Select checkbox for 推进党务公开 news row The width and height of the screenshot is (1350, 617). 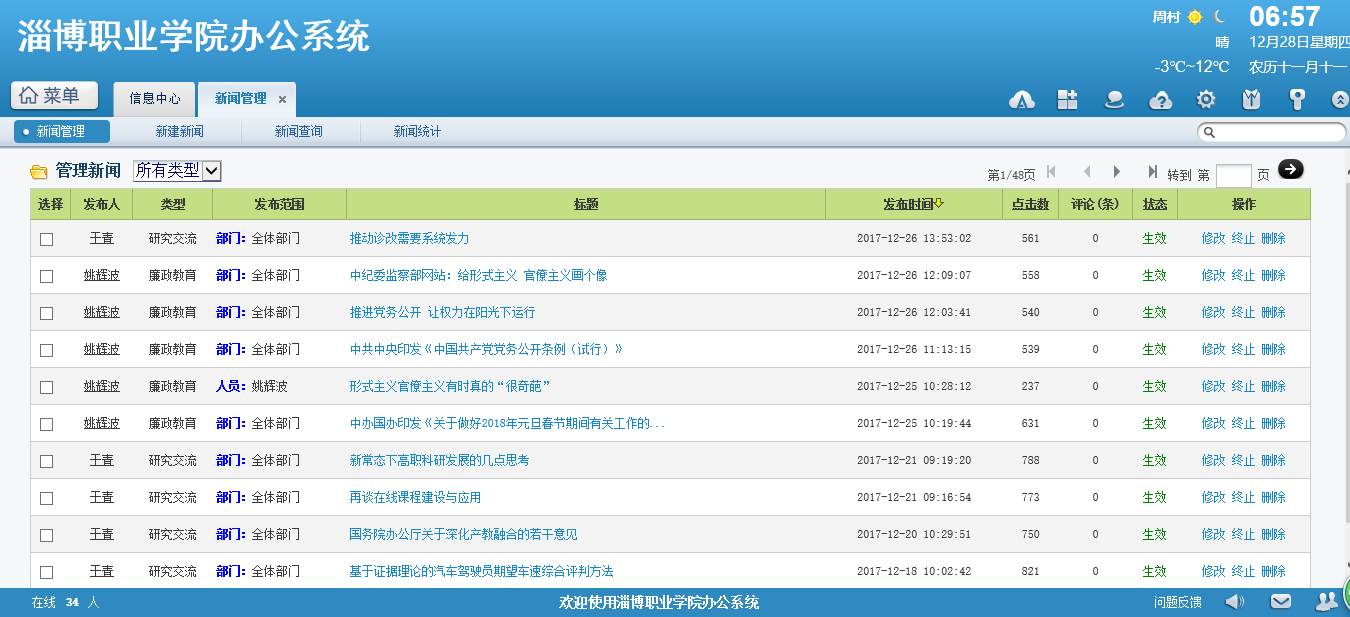click(x=47, y=313)
